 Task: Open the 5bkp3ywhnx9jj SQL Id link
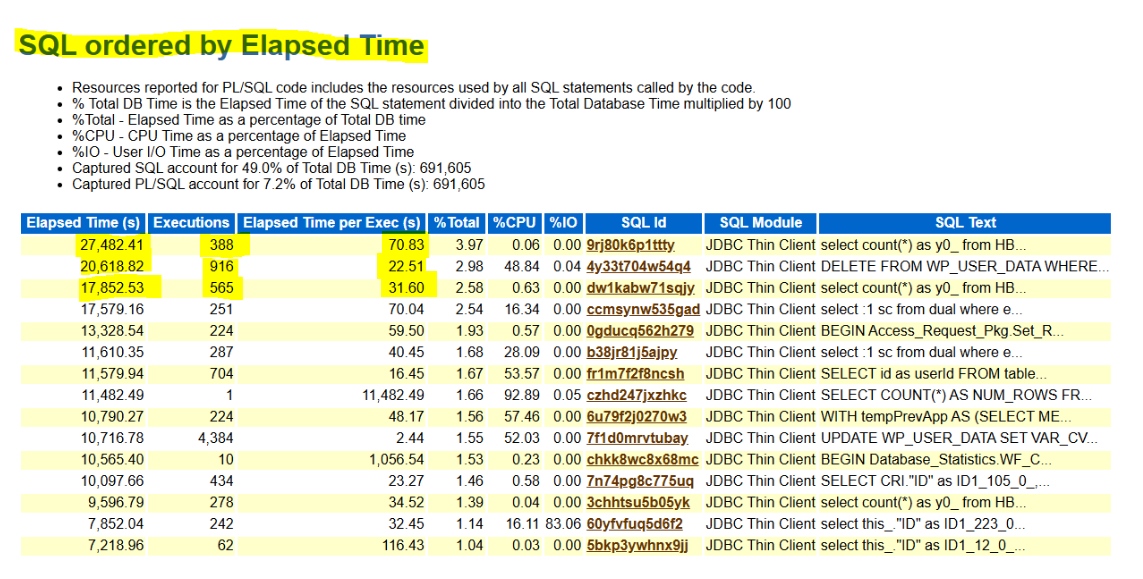pos(637,546)
